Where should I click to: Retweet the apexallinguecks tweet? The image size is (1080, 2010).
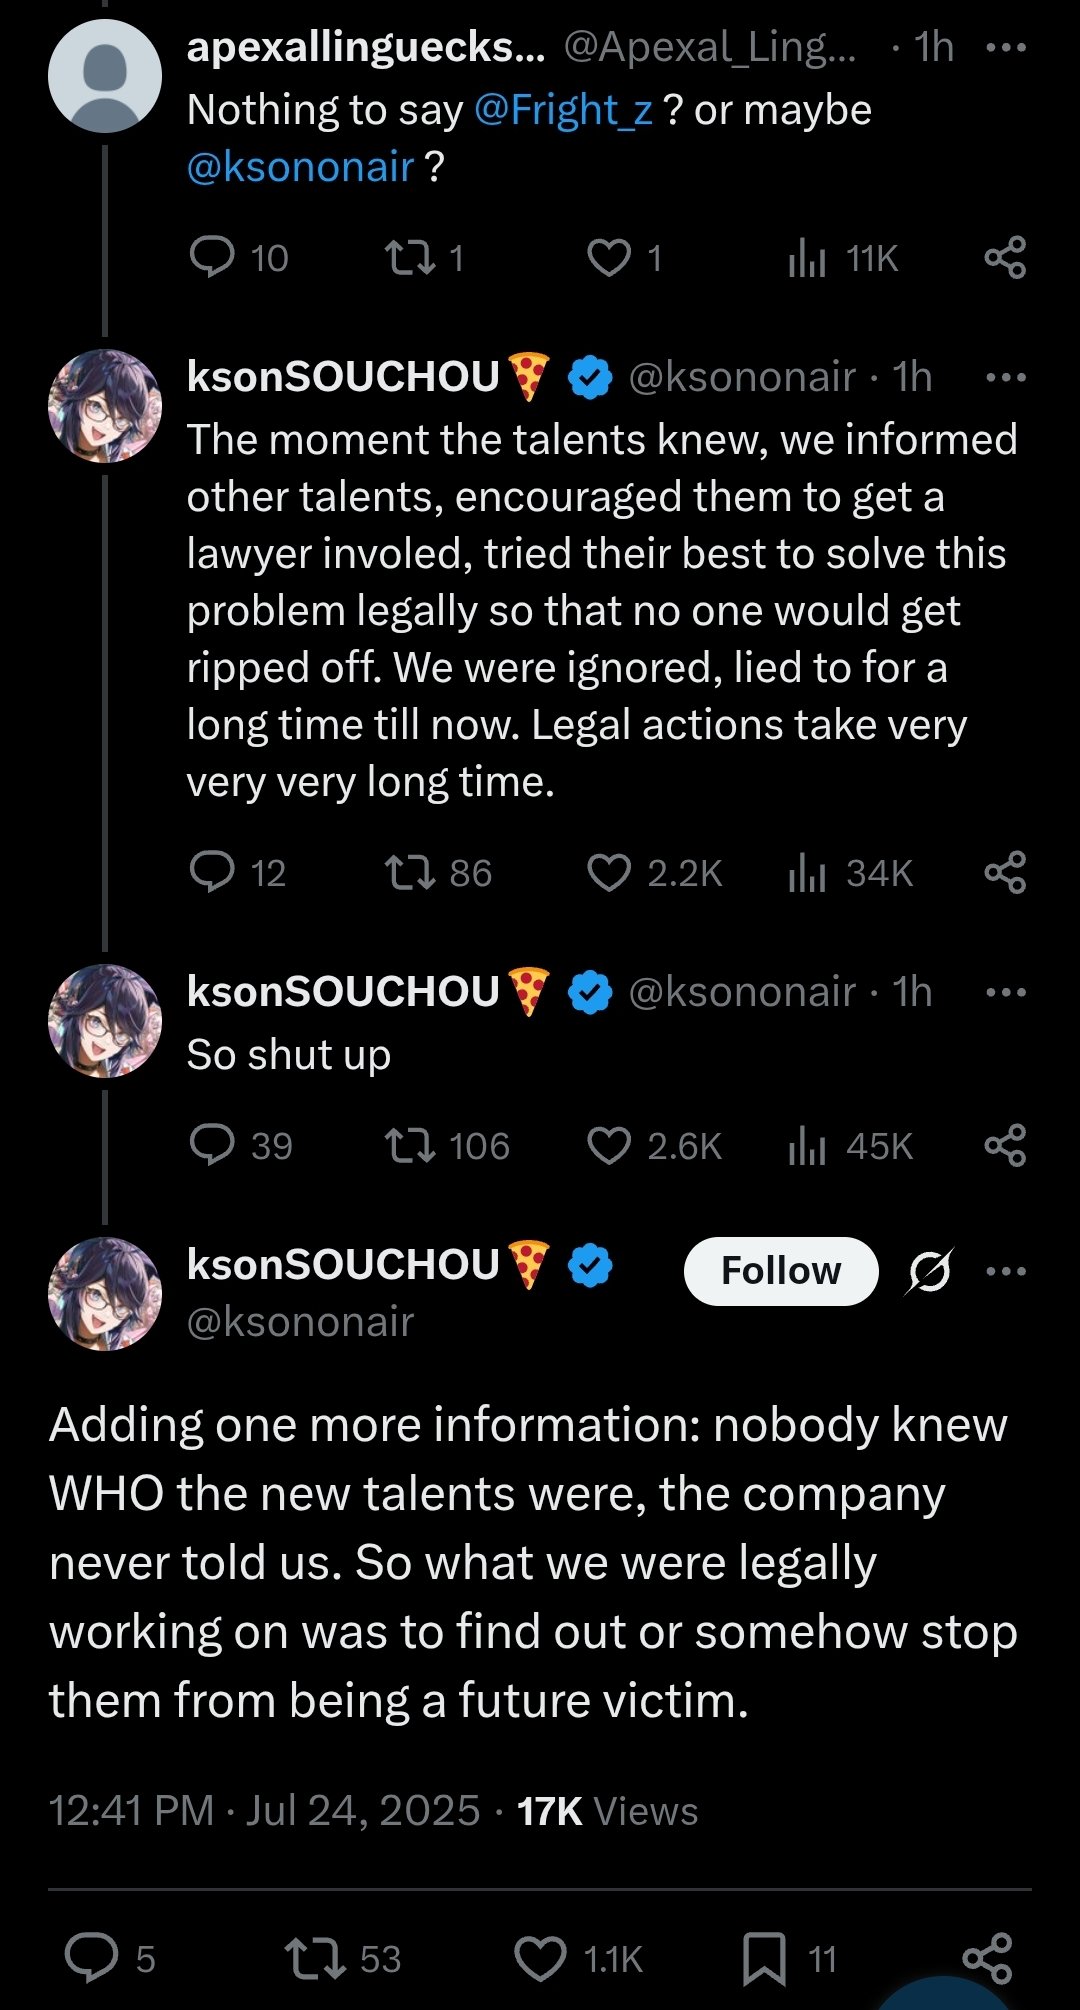(x=410, y=258)
